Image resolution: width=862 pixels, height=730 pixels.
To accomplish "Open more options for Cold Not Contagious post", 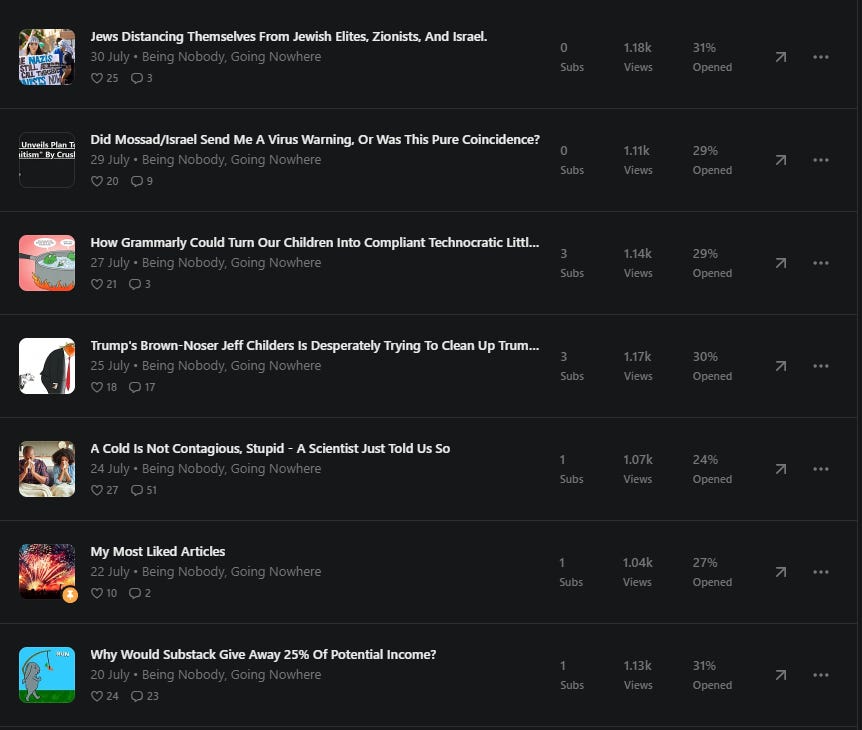I will click(821, 469).
